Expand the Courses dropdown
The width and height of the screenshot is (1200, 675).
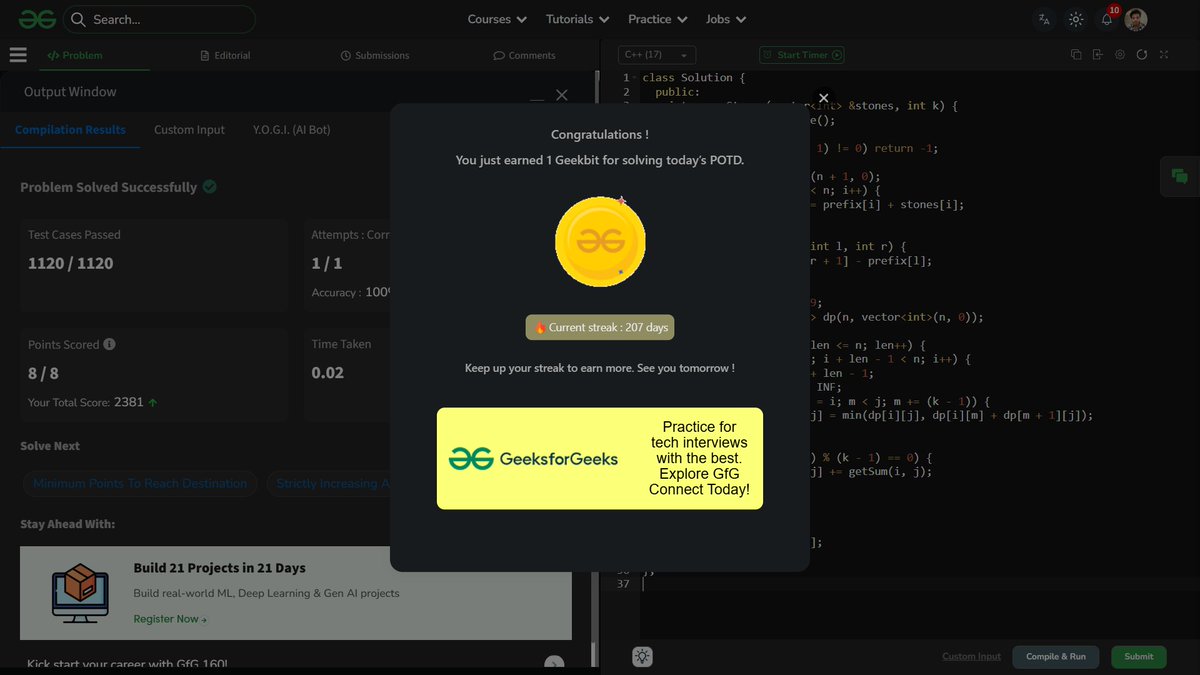(x=496, y=19)
